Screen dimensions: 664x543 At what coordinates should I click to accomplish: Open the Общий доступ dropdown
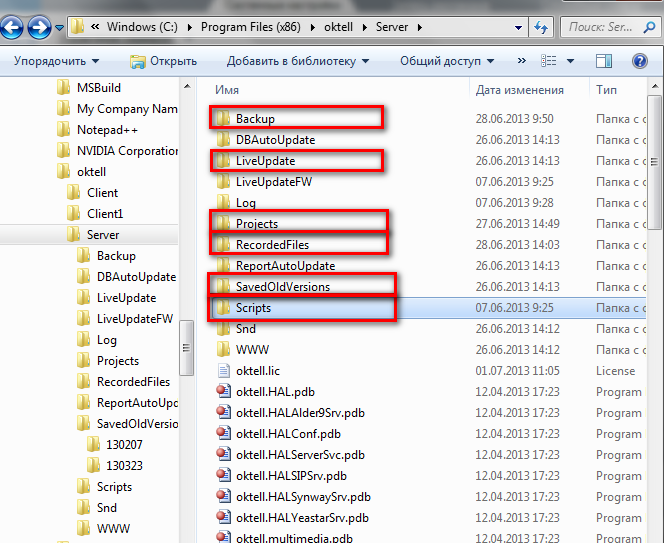(446, 62)
